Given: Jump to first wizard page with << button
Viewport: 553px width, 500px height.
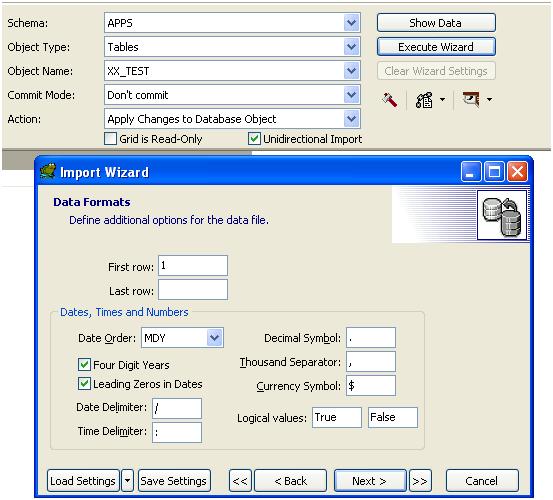Looking at the screenshot, I should (240, 481).
